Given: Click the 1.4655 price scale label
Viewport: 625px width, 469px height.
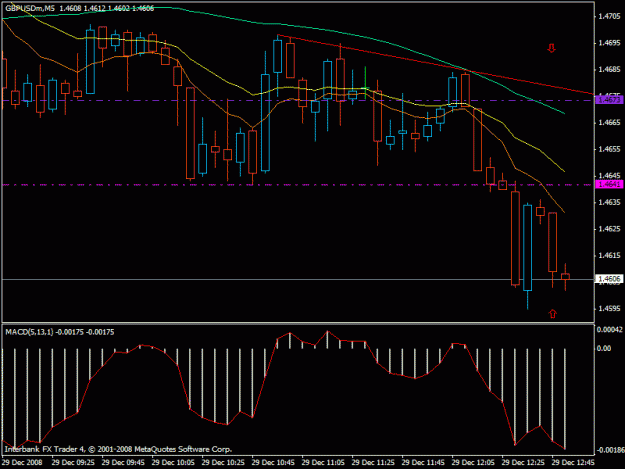Looking at the screenshot, I should tap(609, 149).
